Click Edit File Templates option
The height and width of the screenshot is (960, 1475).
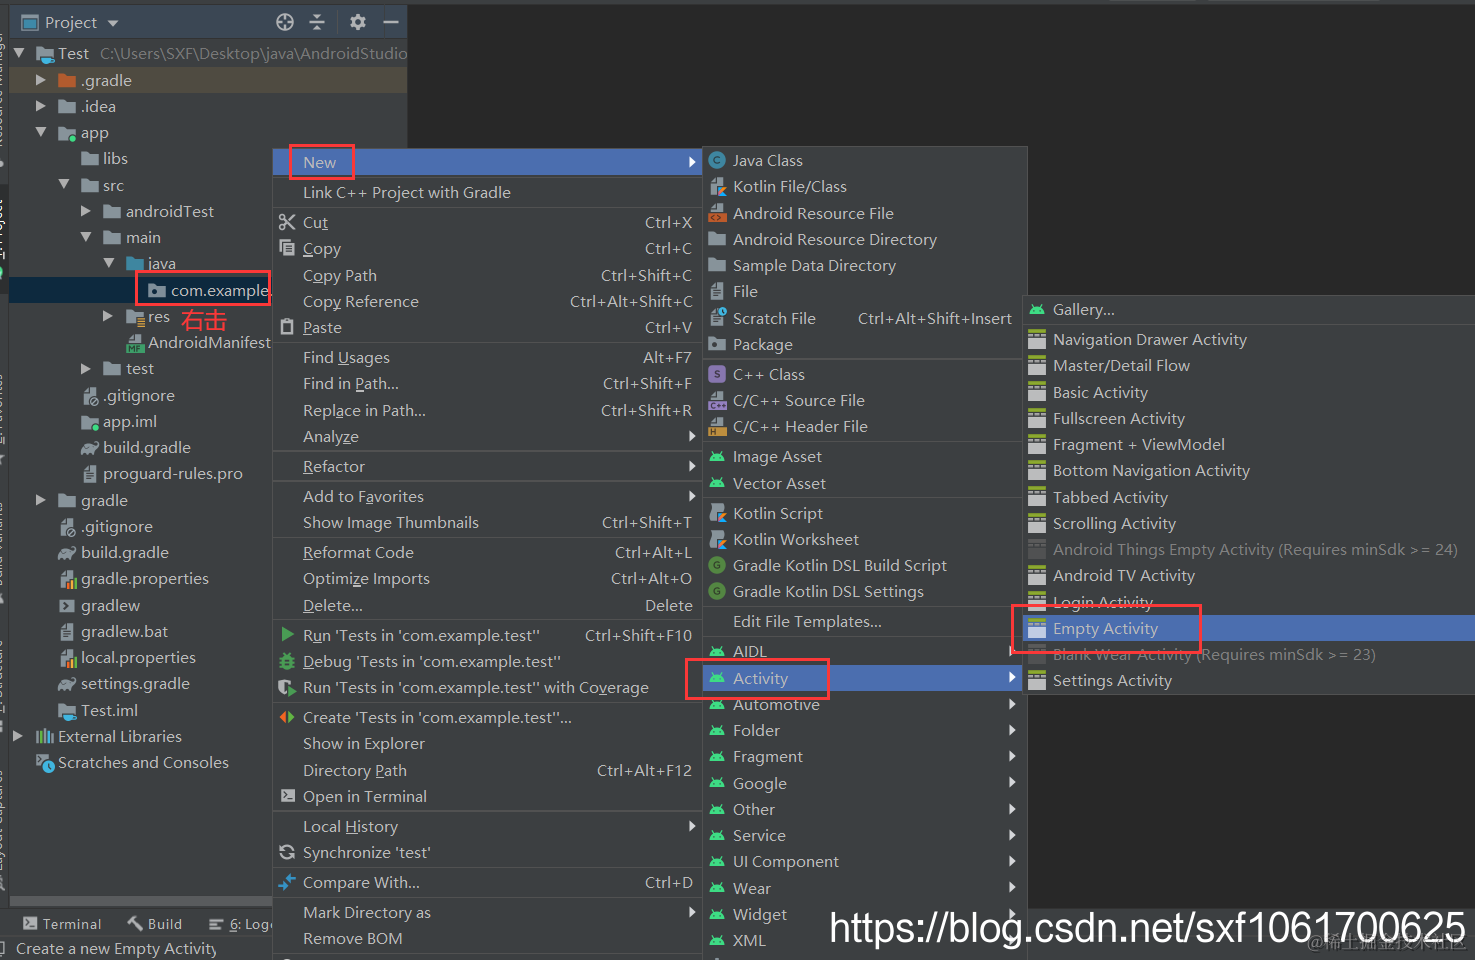(x=864, y=622)
